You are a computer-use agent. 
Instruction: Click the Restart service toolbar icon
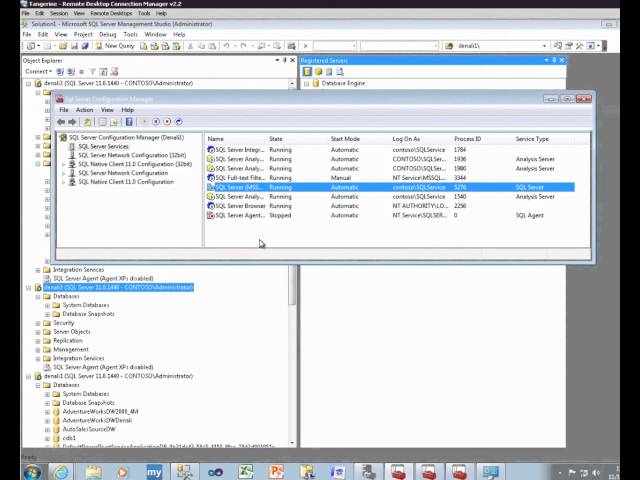[x=179, y=122]
